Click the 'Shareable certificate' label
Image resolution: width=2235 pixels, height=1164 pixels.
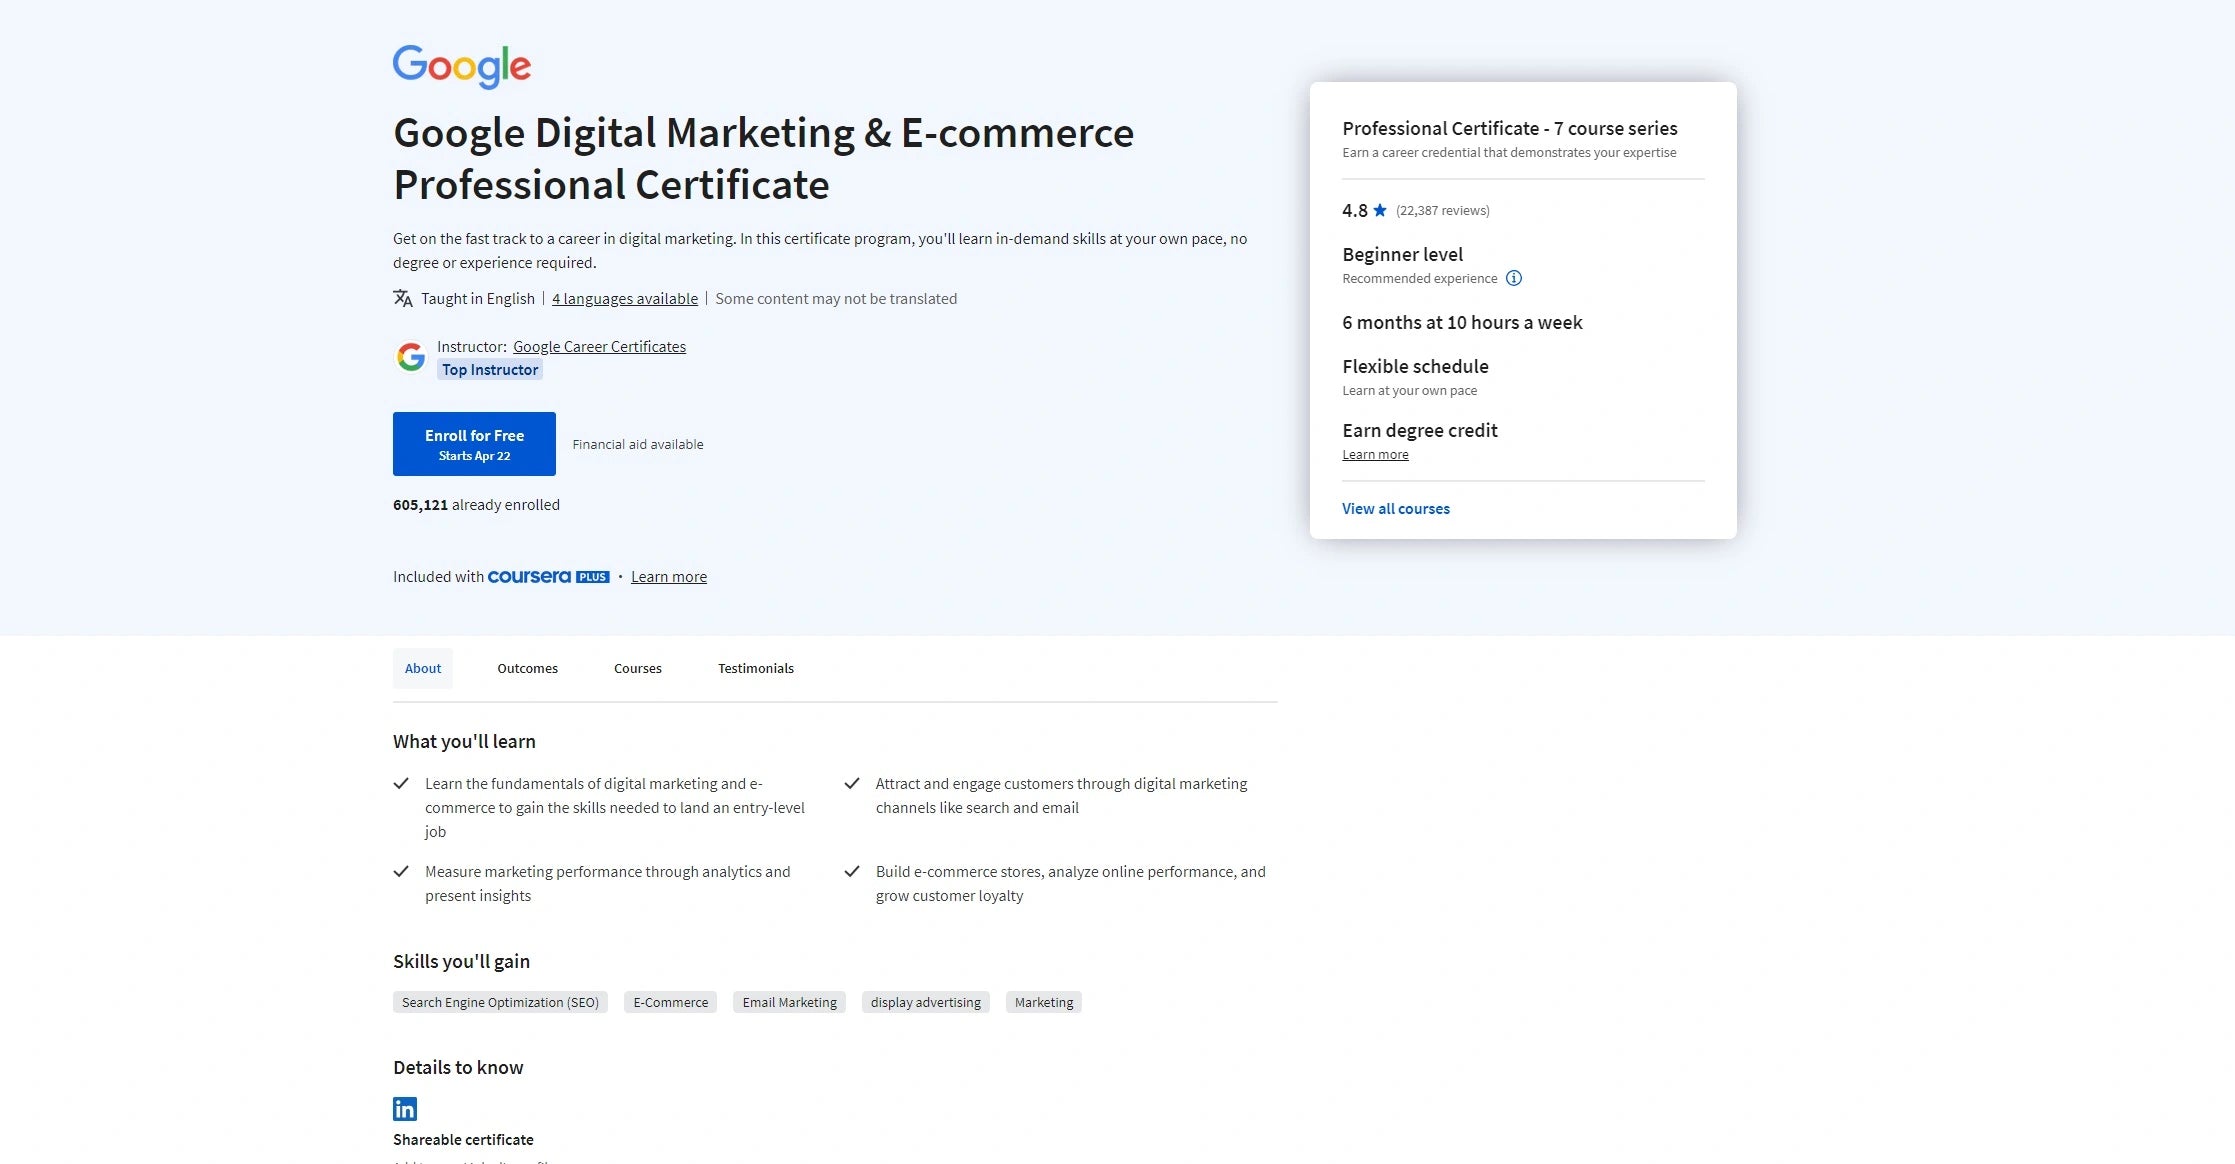pyautogui.click(x=463, y=1140)
